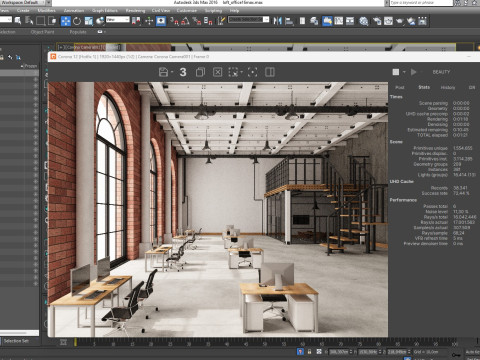Open the Select by Name dialog
The height and width of the screenshot is (360, 480).
pyautogui.click(x=29, y=21)
